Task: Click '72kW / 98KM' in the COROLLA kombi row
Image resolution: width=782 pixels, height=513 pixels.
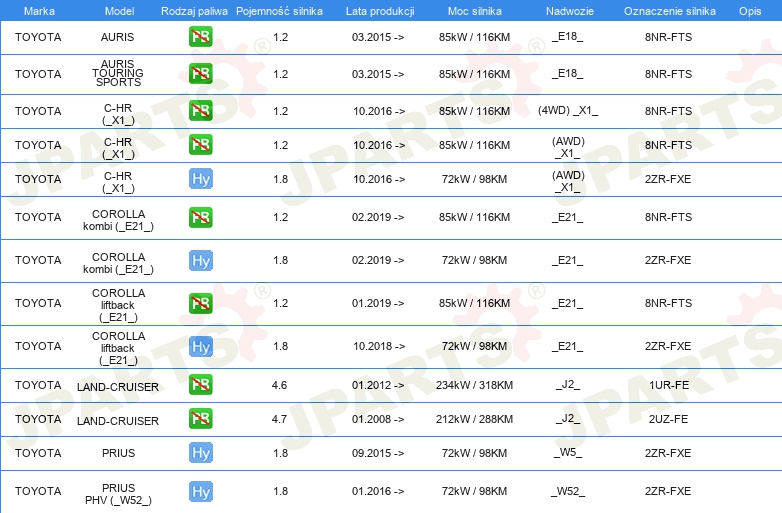Action: (474, 260)
